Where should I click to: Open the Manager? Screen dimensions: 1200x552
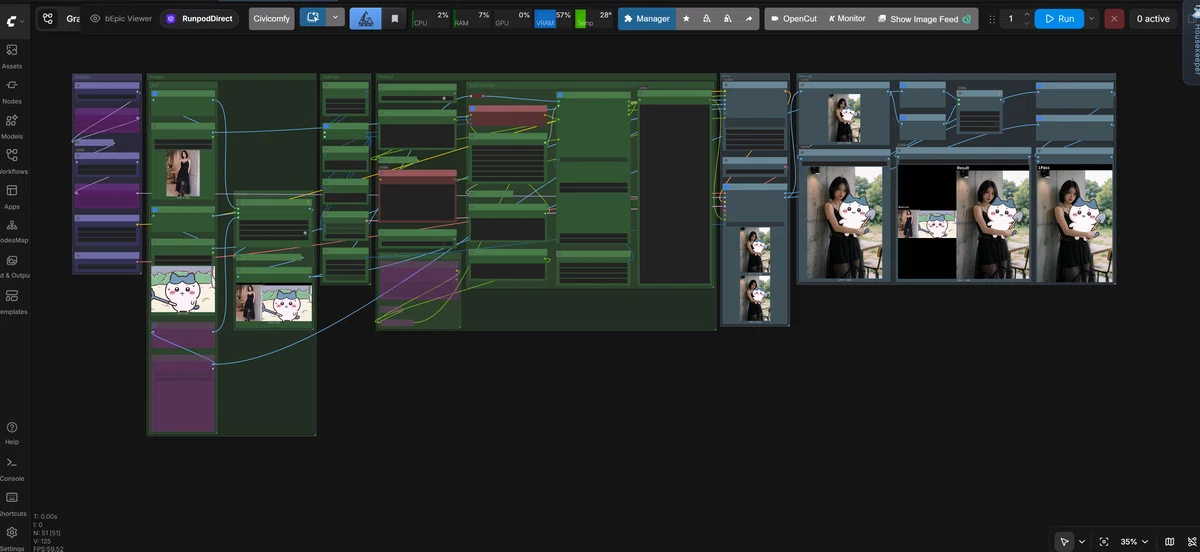point(646,19)
